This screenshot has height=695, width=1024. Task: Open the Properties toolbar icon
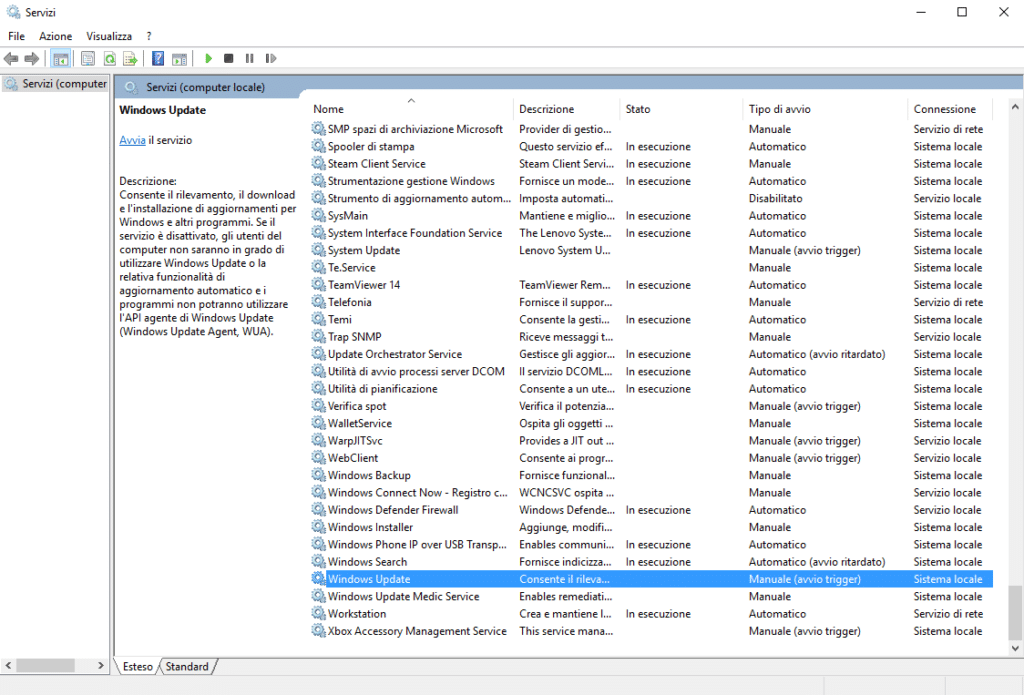coord(88,59)
